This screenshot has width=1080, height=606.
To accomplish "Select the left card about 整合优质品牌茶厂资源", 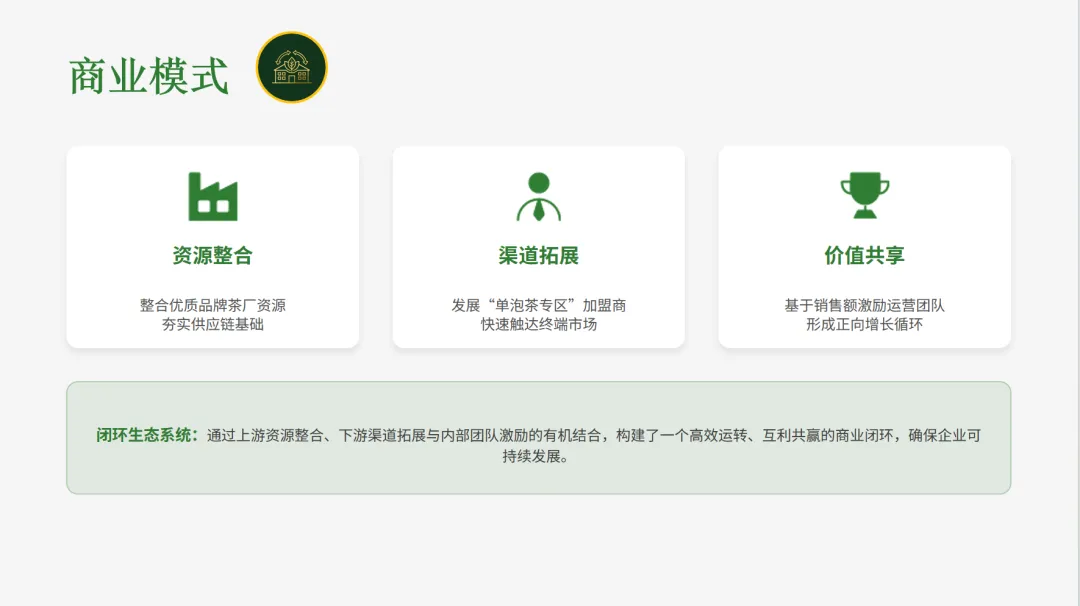I will pos(212,246).
